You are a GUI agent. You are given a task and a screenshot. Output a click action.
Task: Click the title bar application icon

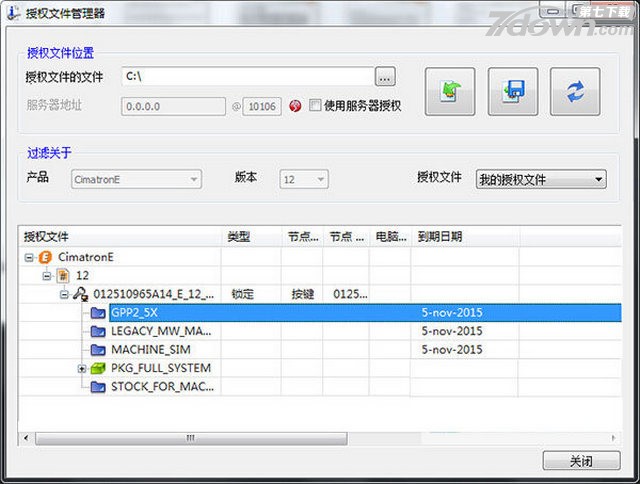pyautogui.click(x=13, y=13)
